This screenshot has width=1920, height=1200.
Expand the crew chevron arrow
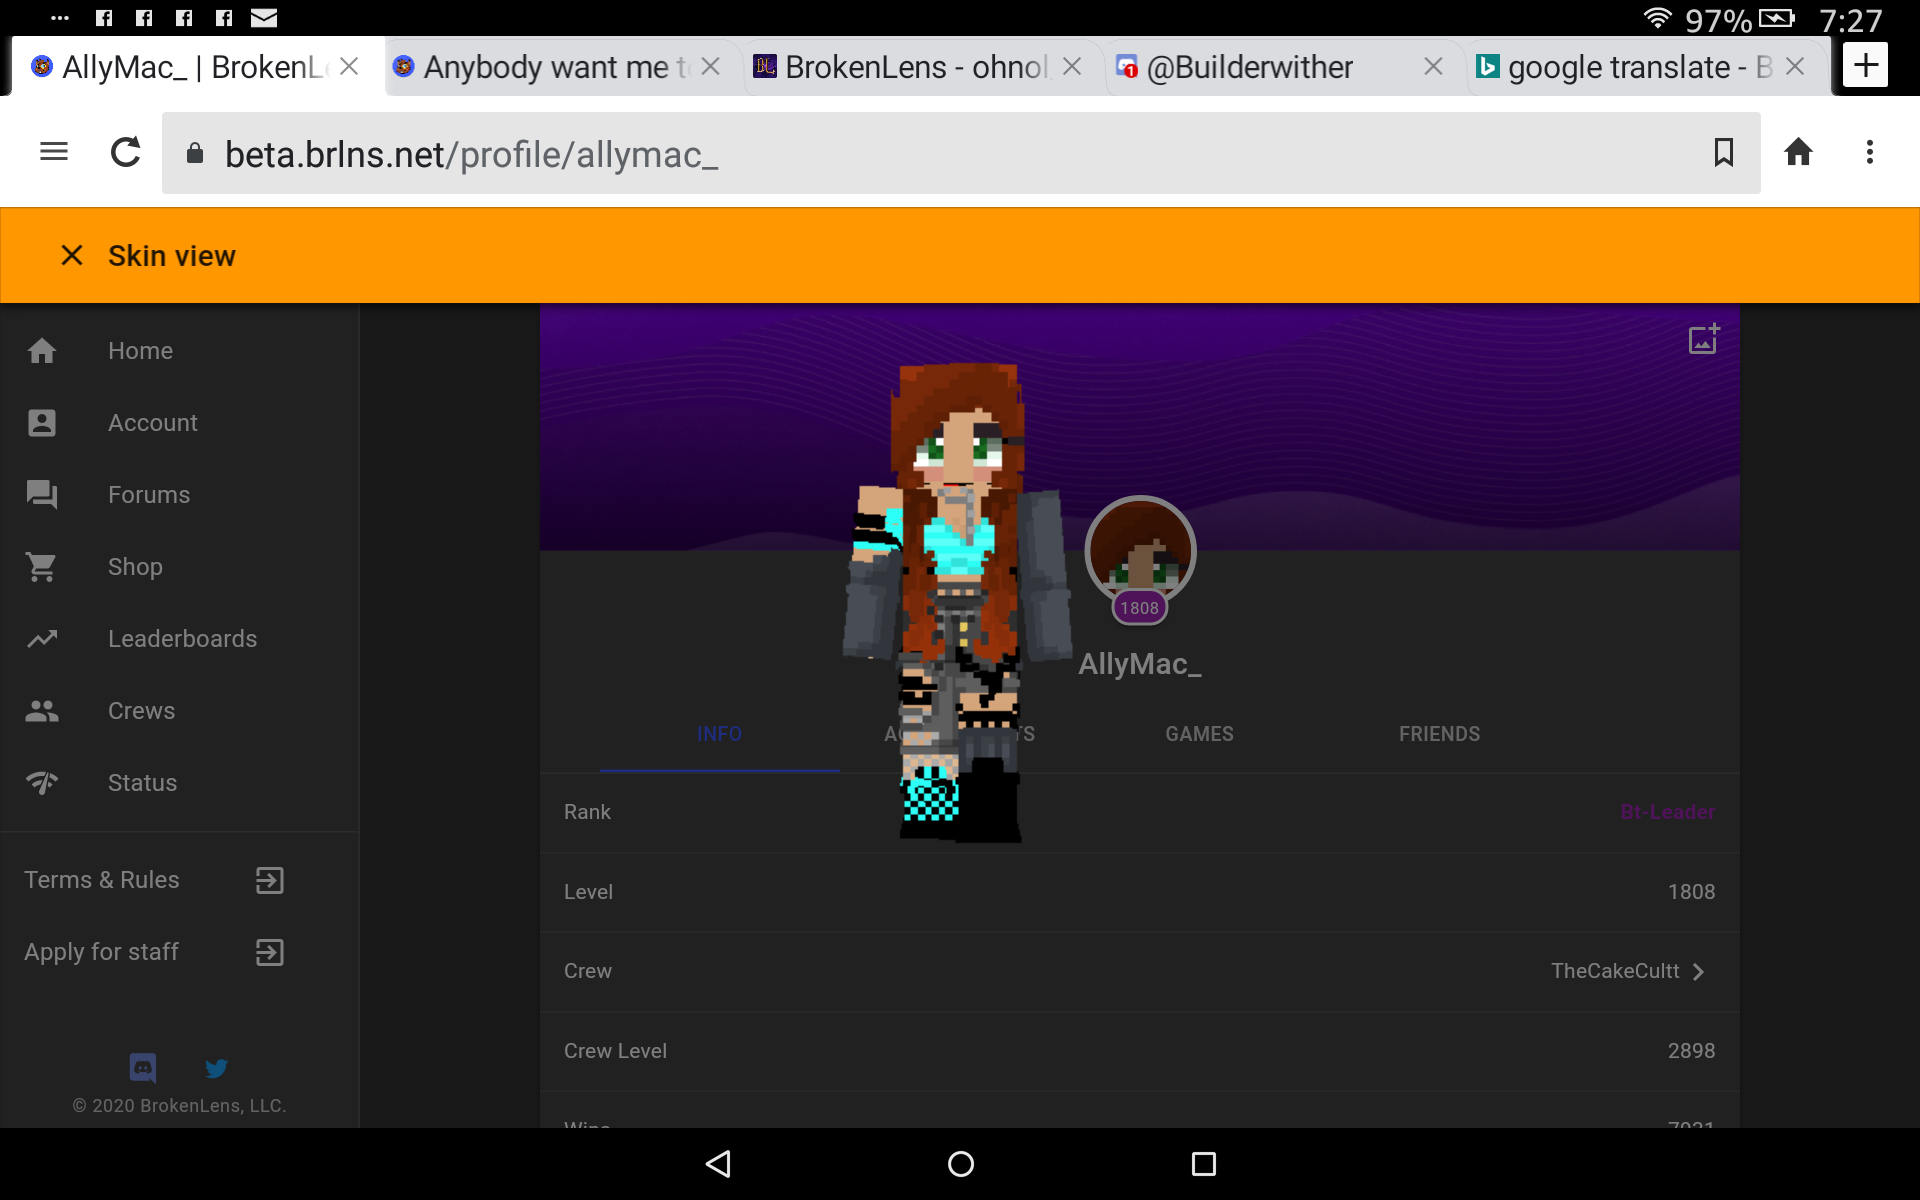coord(1698,971)
